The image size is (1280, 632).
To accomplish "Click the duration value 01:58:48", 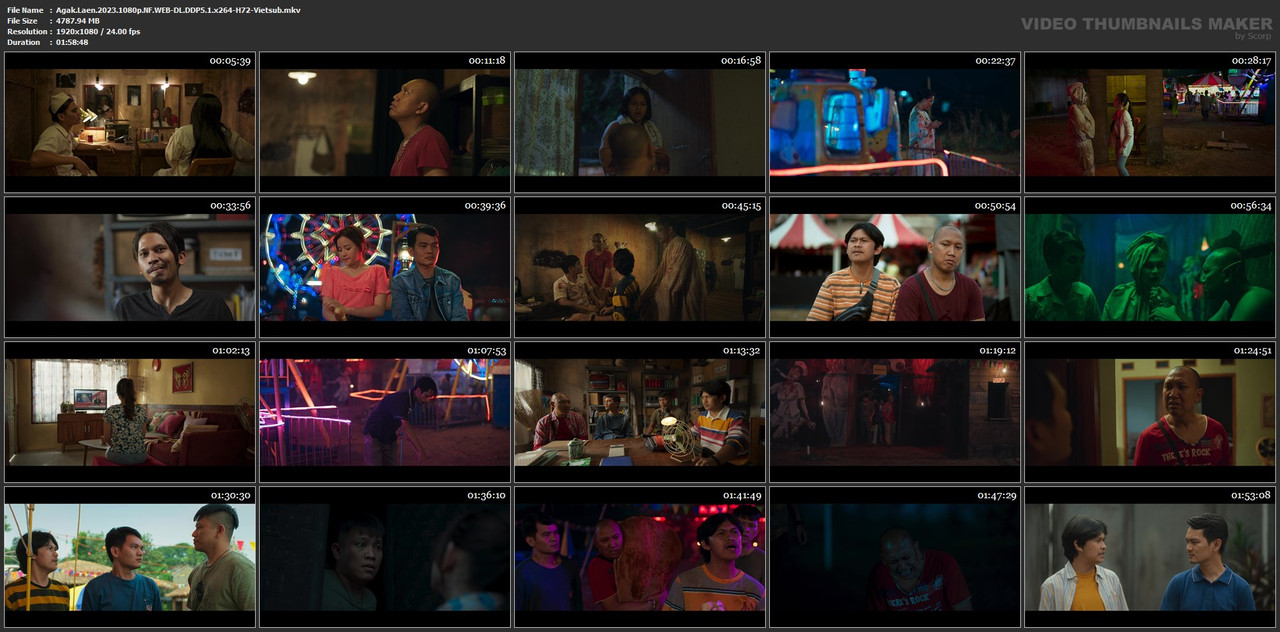I will click(72, 42).
